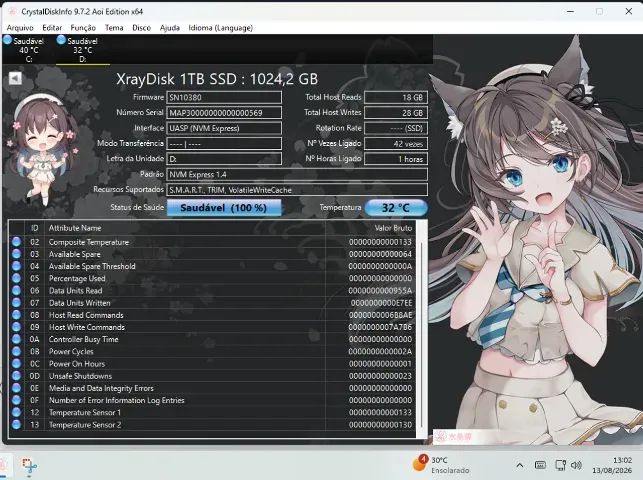Click the Total Host Writes value 28 GB
This screenshot has width=643, height=480.
[396, 113]
